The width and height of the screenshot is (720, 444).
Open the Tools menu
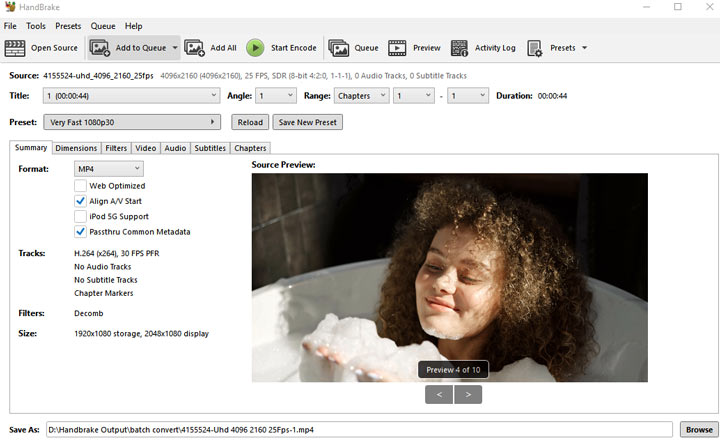point(36,26)
